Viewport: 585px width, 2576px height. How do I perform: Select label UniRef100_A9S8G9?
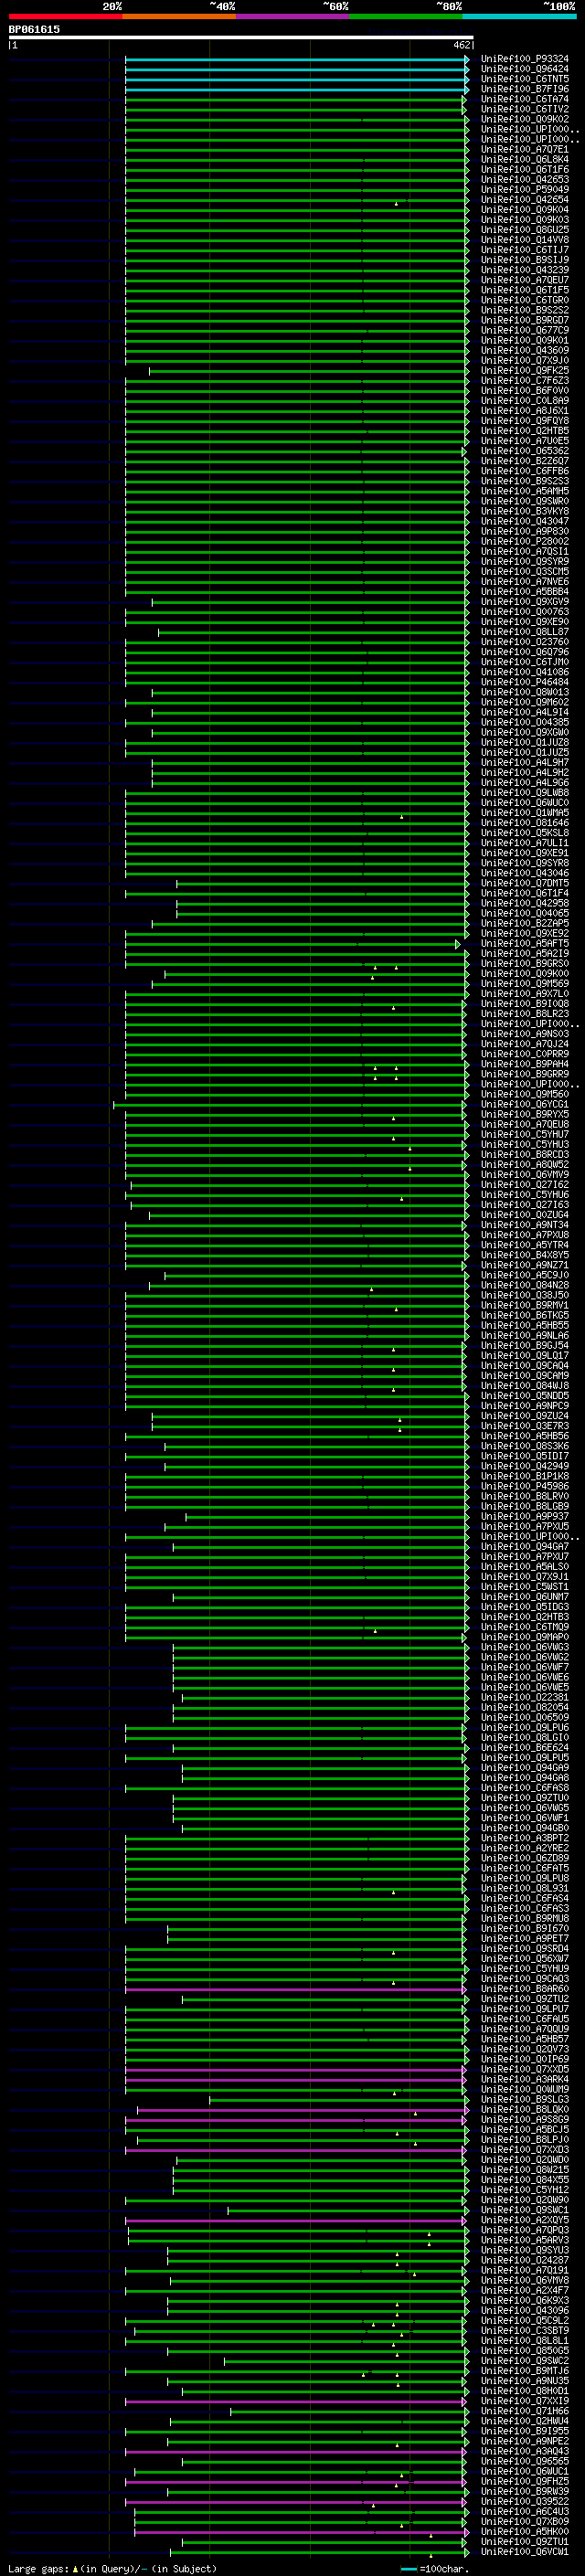point(525,2119)
